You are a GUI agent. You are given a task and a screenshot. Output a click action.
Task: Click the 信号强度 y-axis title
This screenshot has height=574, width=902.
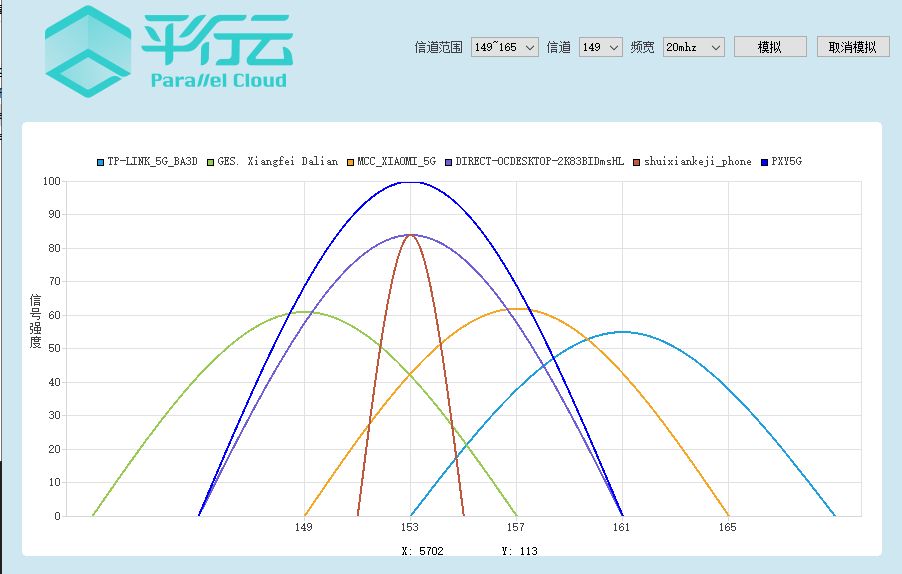(x=36, y=321)
